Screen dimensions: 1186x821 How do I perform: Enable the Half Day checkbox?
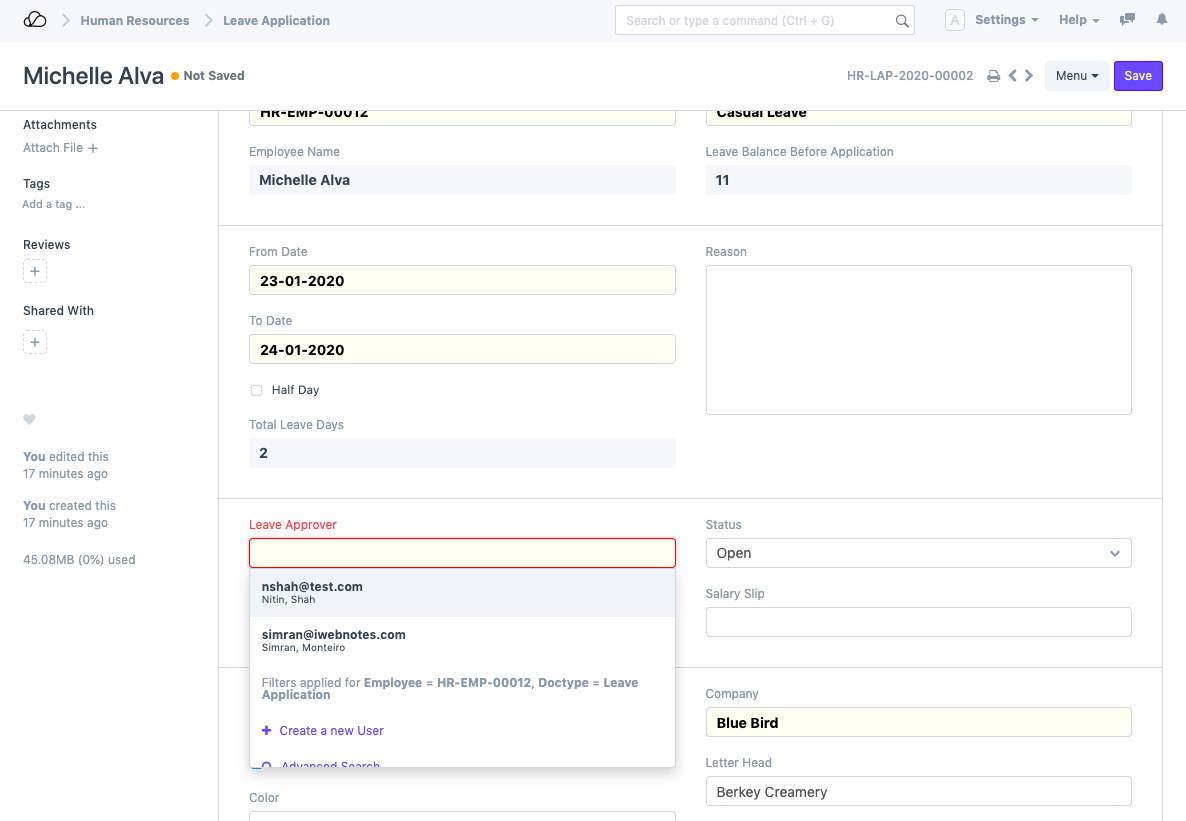coord(257,390)
